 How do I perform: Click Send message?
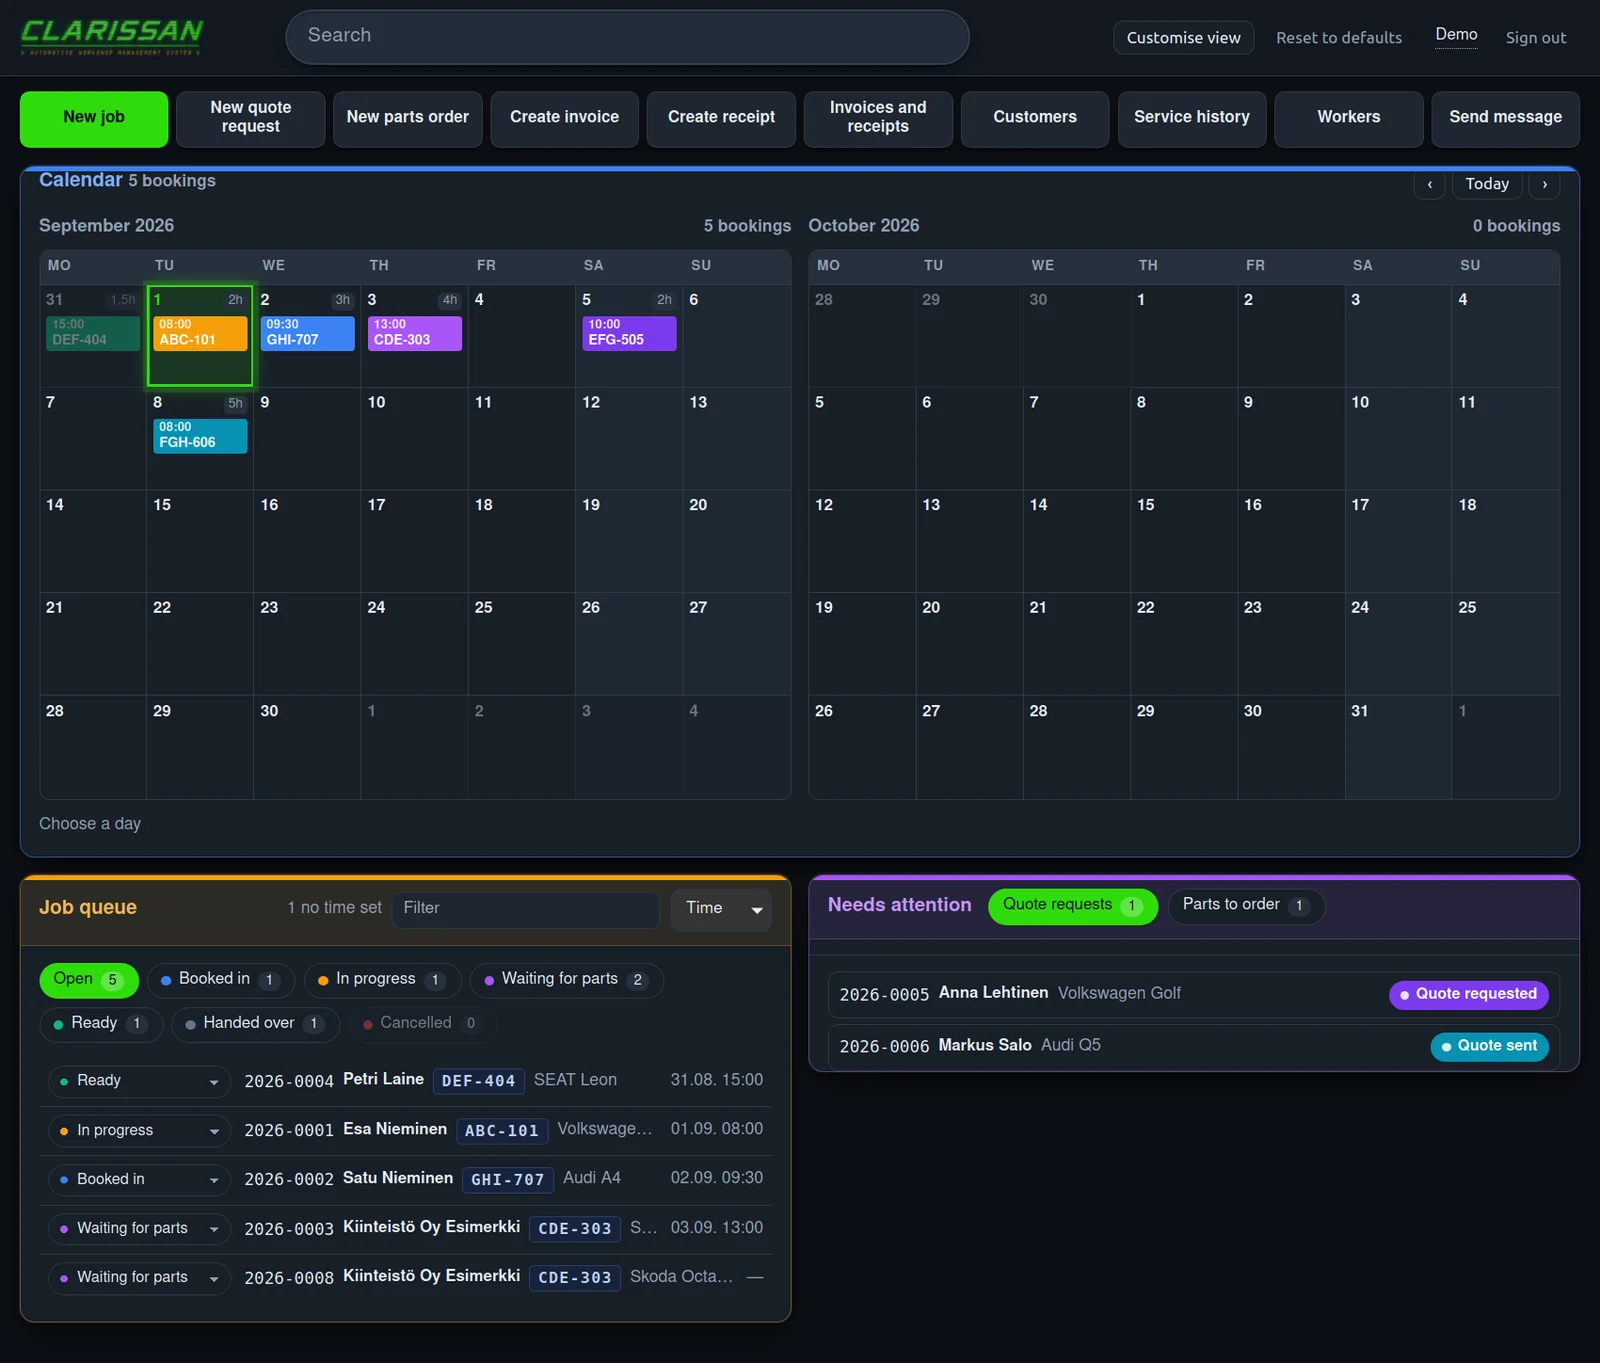point(1505,119)
